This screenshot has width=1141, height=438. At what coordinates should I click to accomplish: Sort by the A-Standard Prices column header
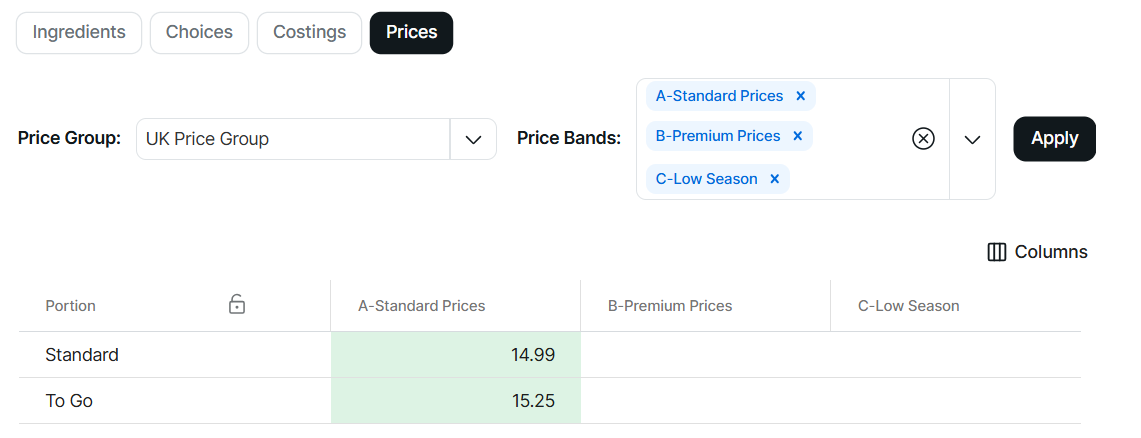coord(422,306)
